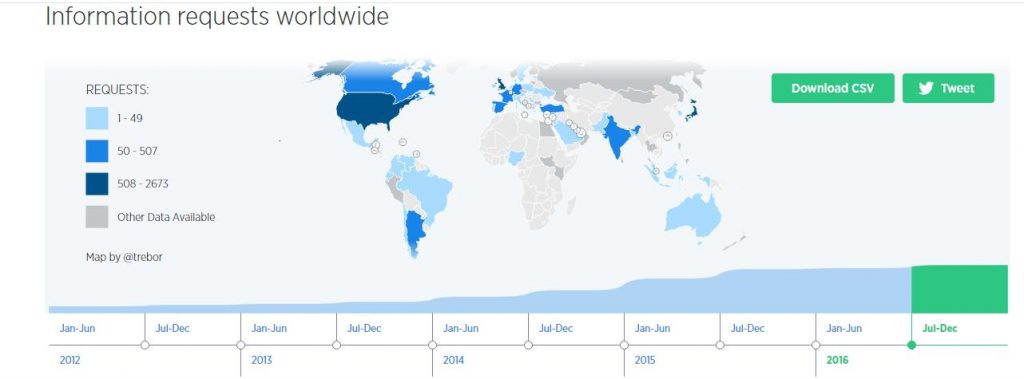Select the Jul-Dec 2013 period

[364, 328]
